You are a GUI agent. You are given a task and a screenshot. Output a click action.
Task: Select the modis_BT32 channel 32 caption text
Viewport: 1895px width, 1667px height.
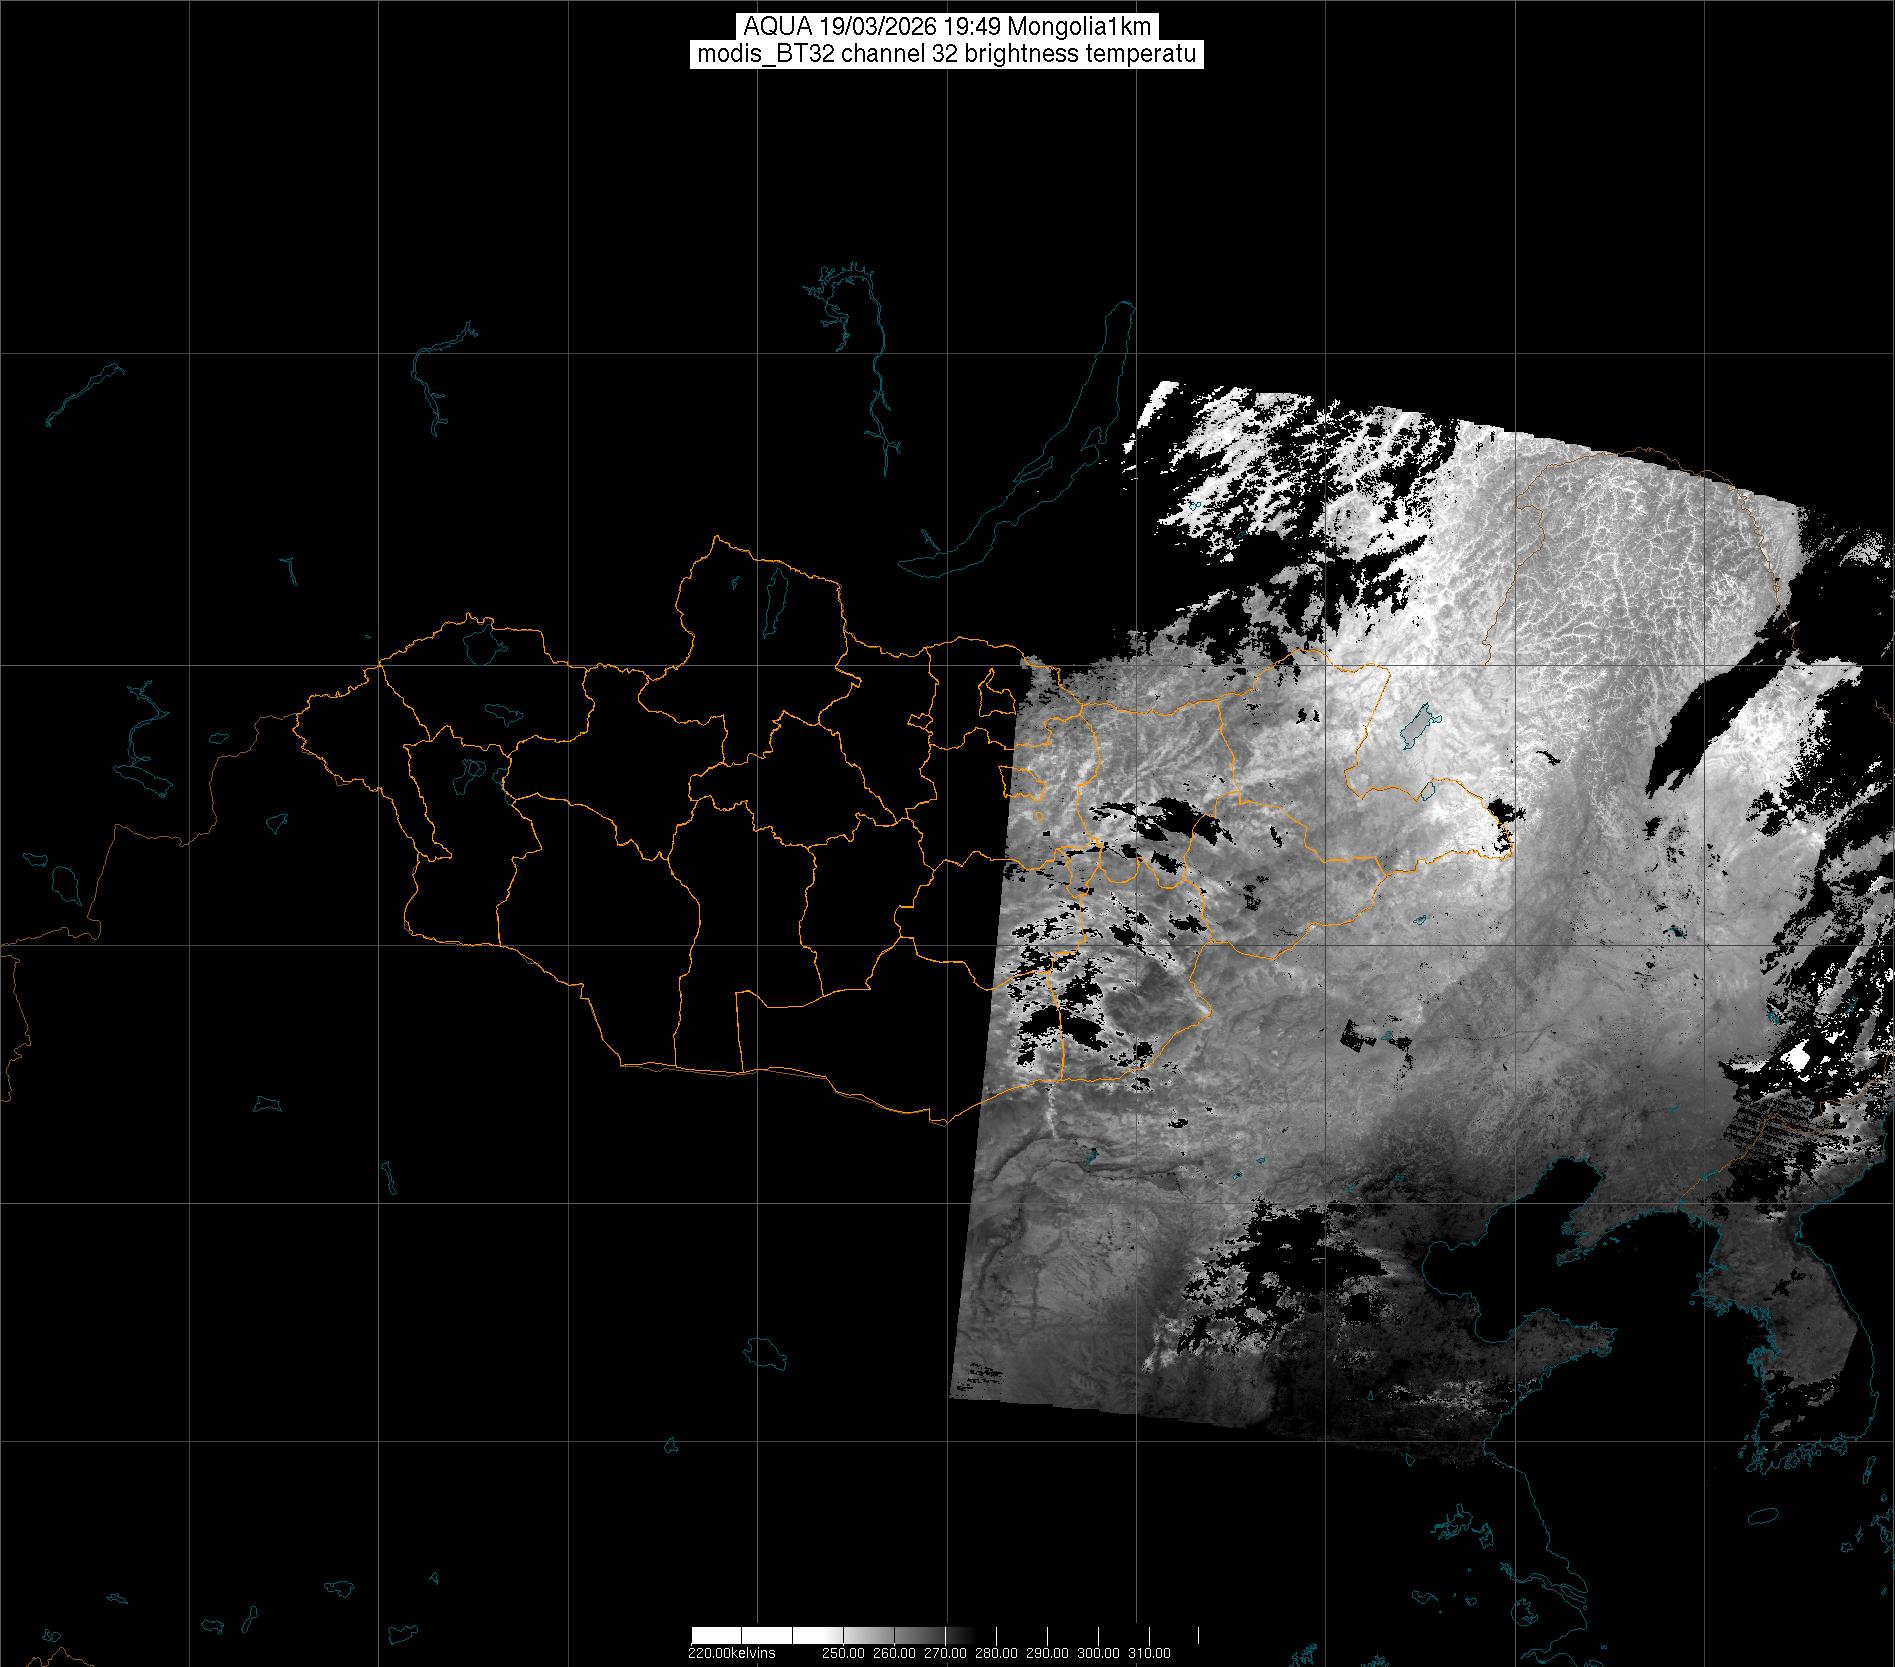[x=946, y=55]
